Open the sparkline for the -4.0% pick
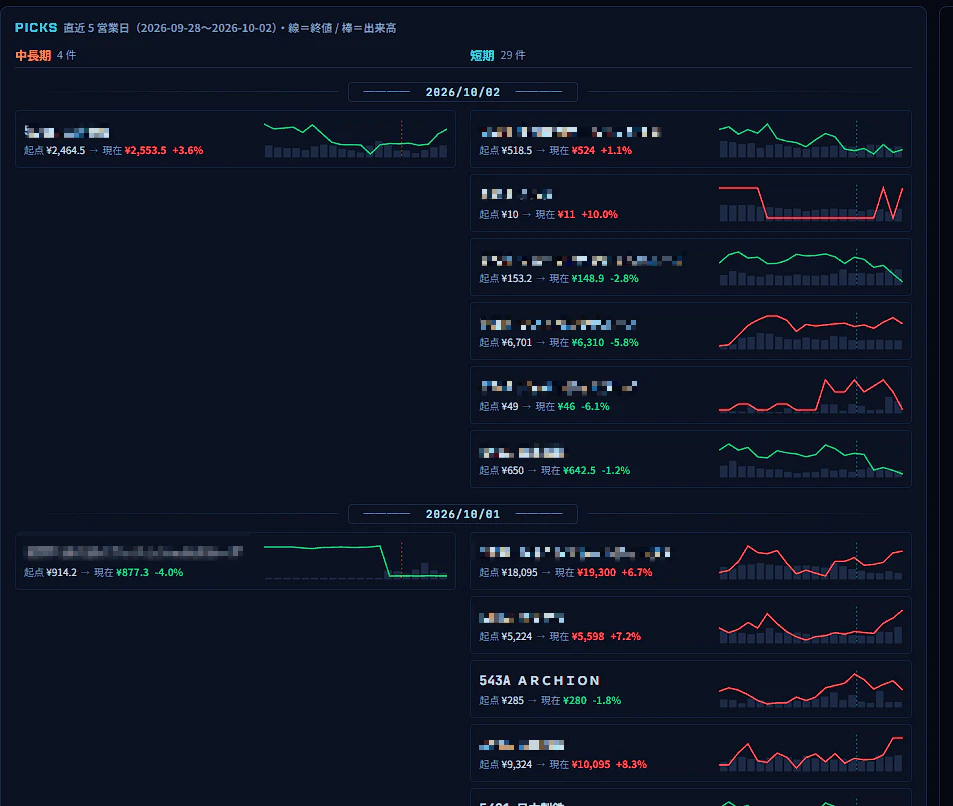The width and height of the screenshot is (953, 806). click(356, 561)
